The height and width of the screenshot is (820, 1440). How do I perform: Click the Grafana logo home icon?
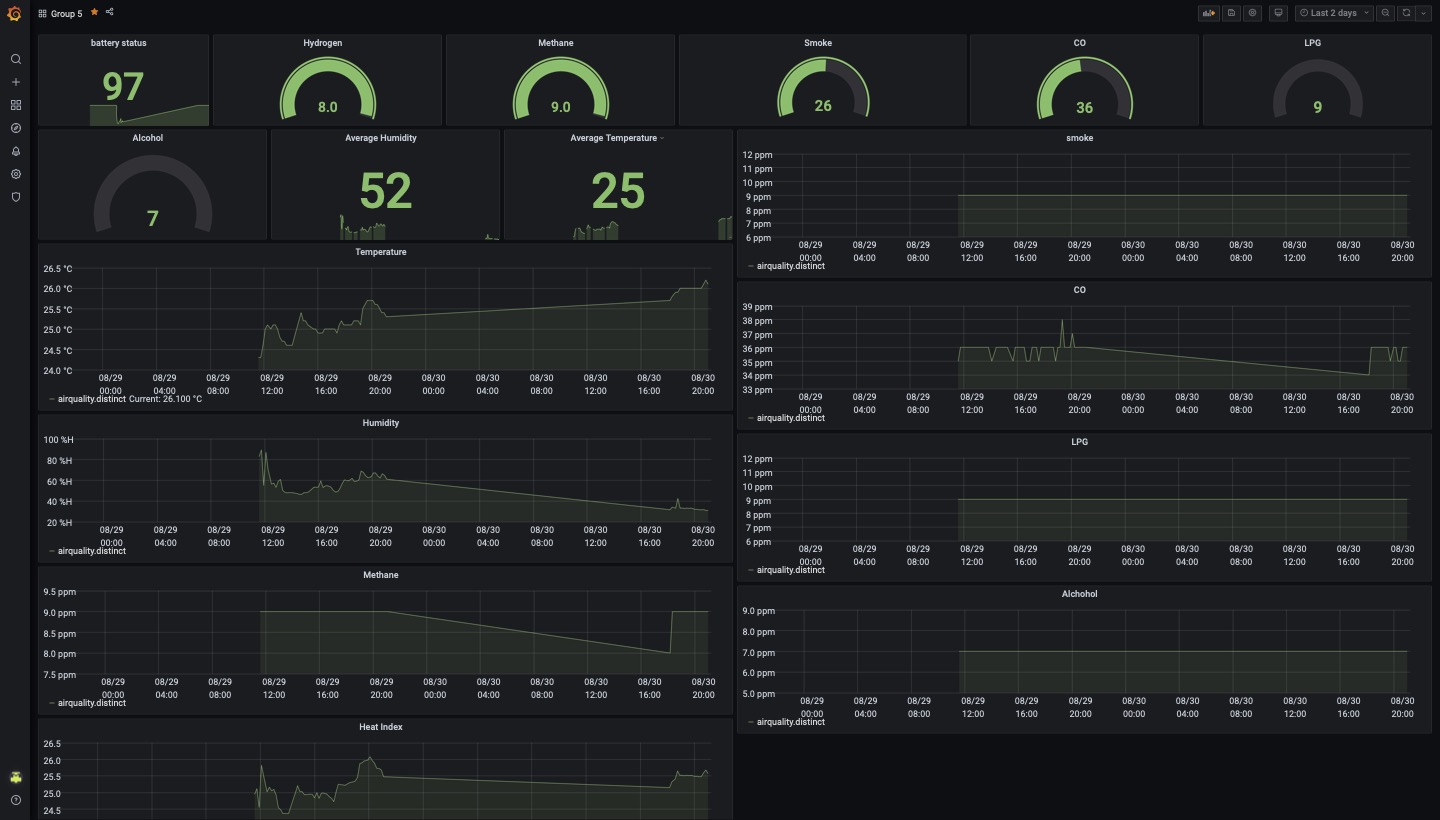pyautogui.click(x=14, y=14)
